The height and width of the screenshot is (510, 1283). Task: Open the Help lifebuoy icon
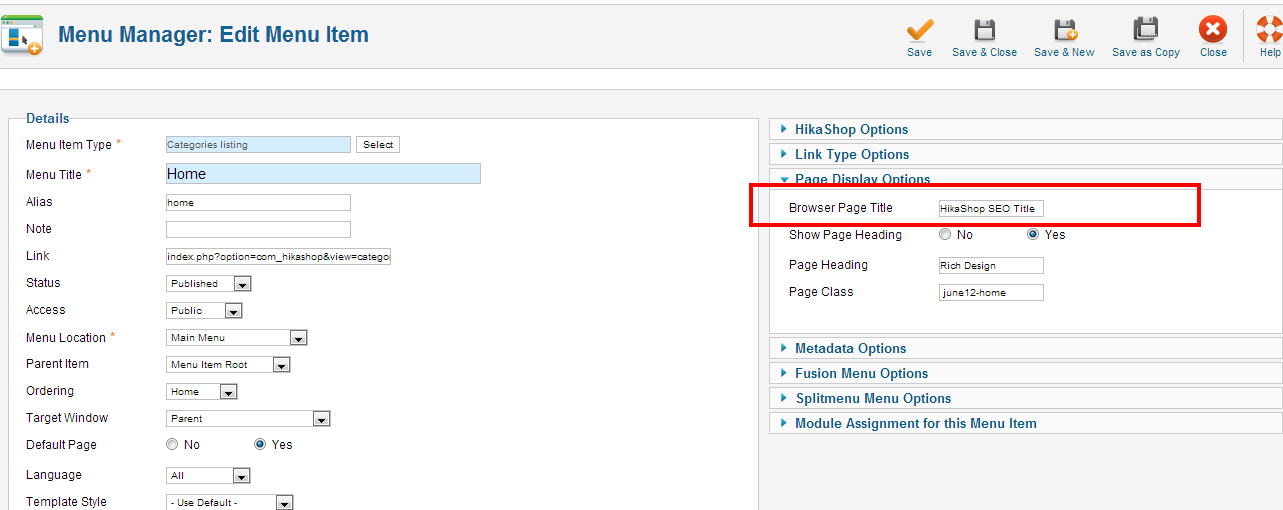tap(1270, 30)
